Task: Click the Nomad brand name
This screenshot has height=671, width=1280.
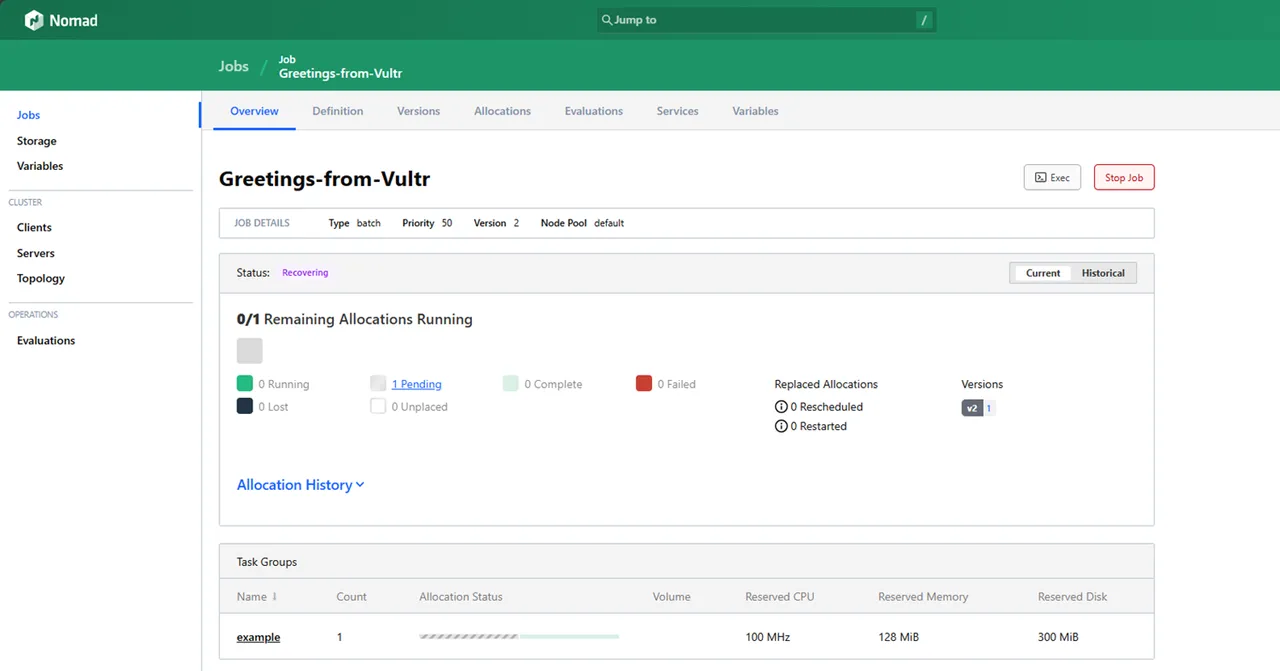Action: point(74,20)
